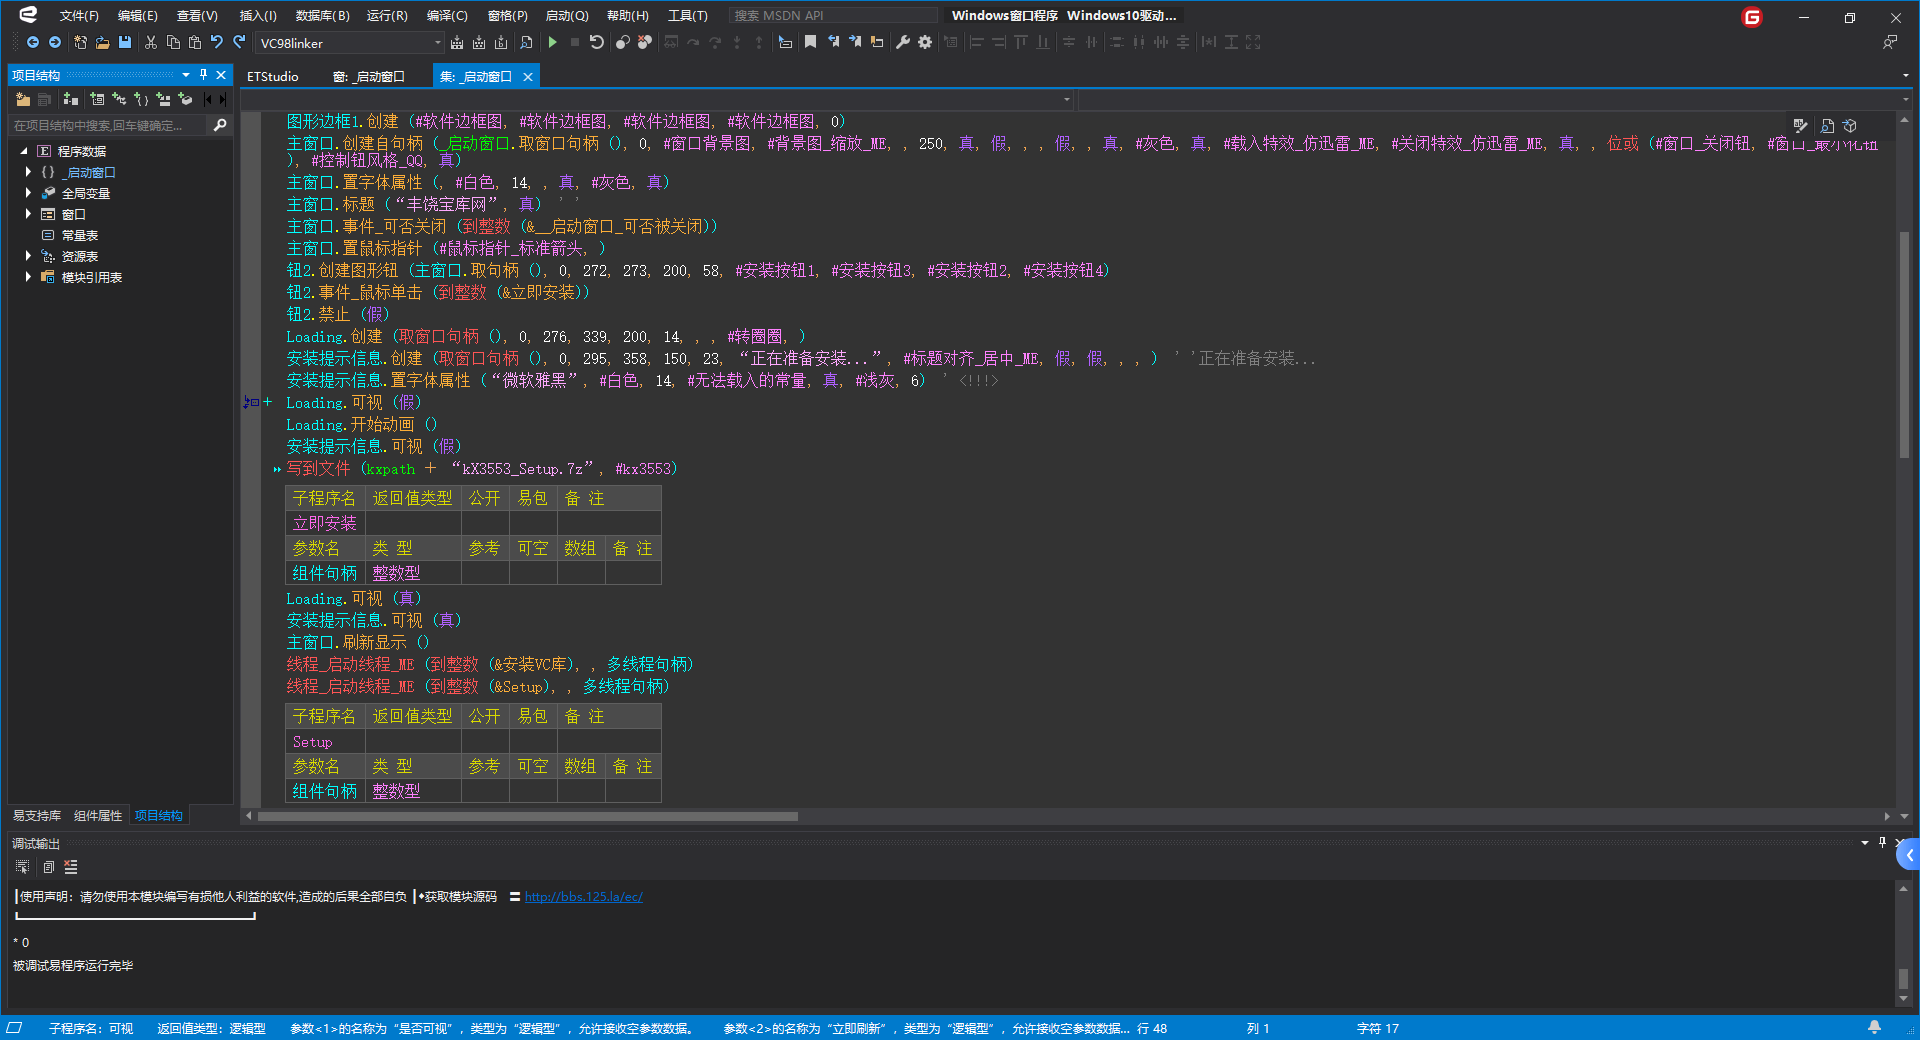Click the first compile icon after VC98linker
This screenshot has width=1920, height=1040.
(x=457, y=42)
